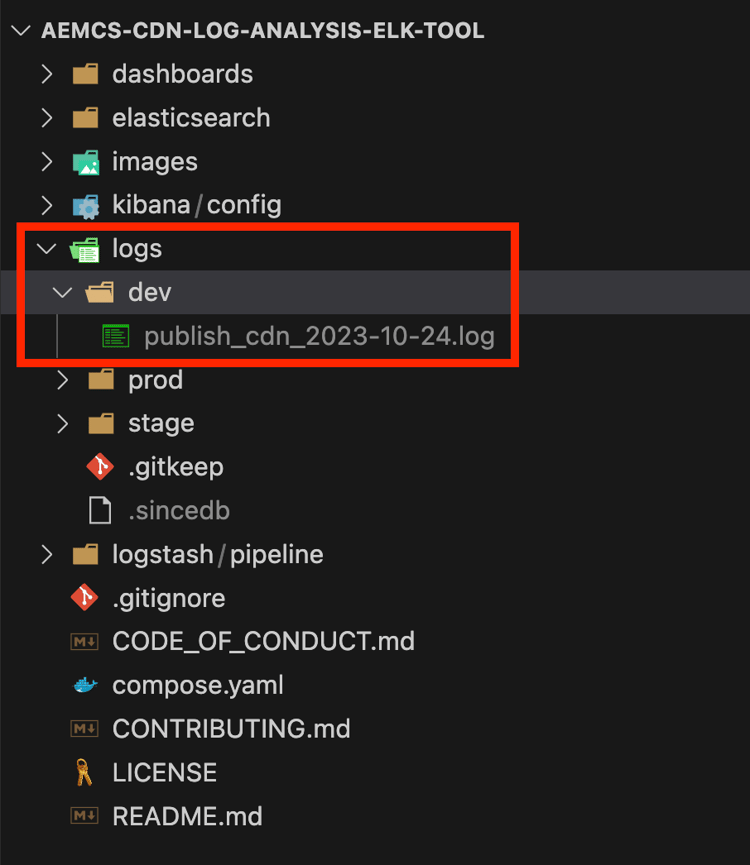Viewport: 750px width, 865px height.
Task: Click the kibana config gear folder icon
Action: coord(86,206)
